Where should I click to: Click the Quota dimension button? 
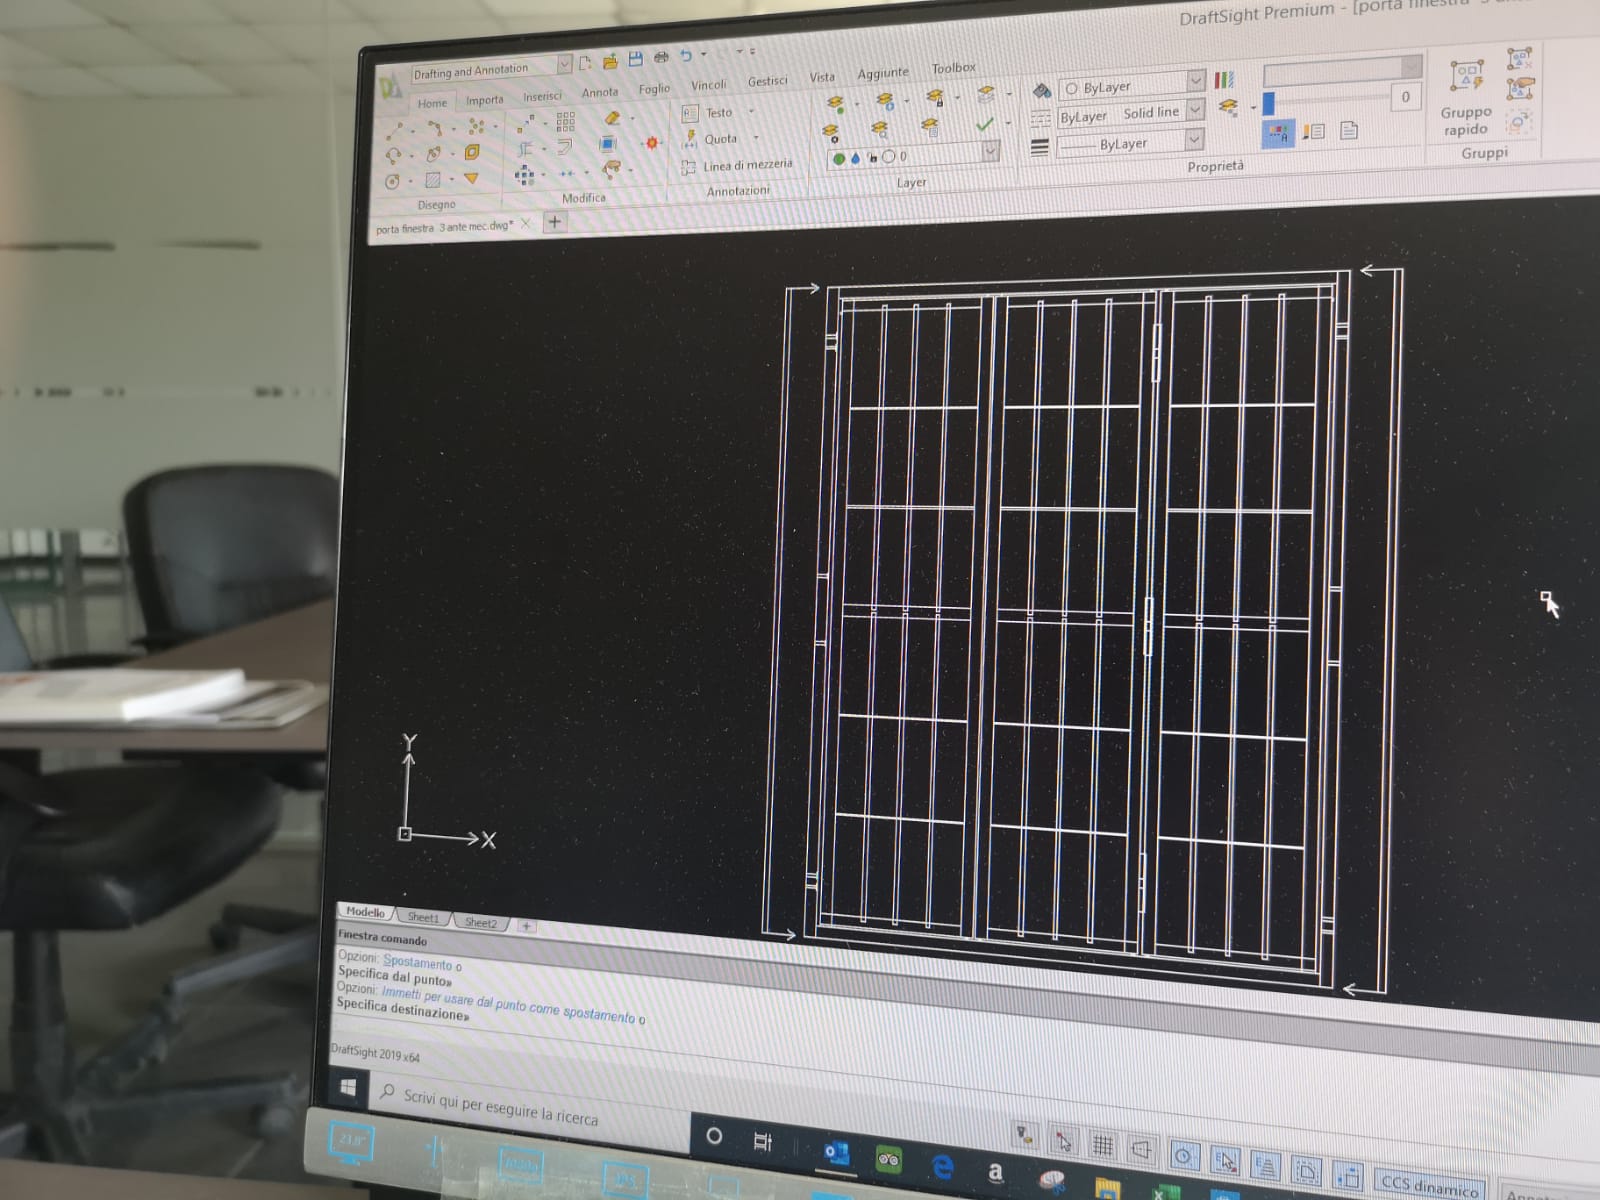pos(710,140)
